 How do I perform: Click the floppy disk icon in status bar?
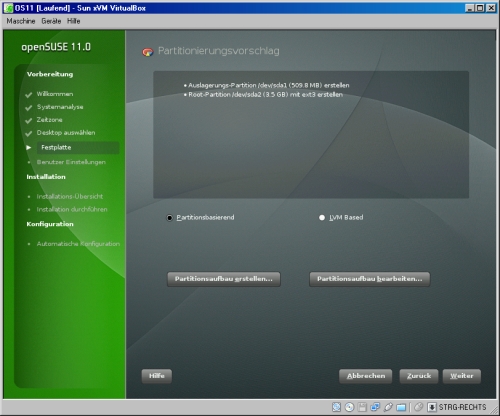(x=362, y=407)
